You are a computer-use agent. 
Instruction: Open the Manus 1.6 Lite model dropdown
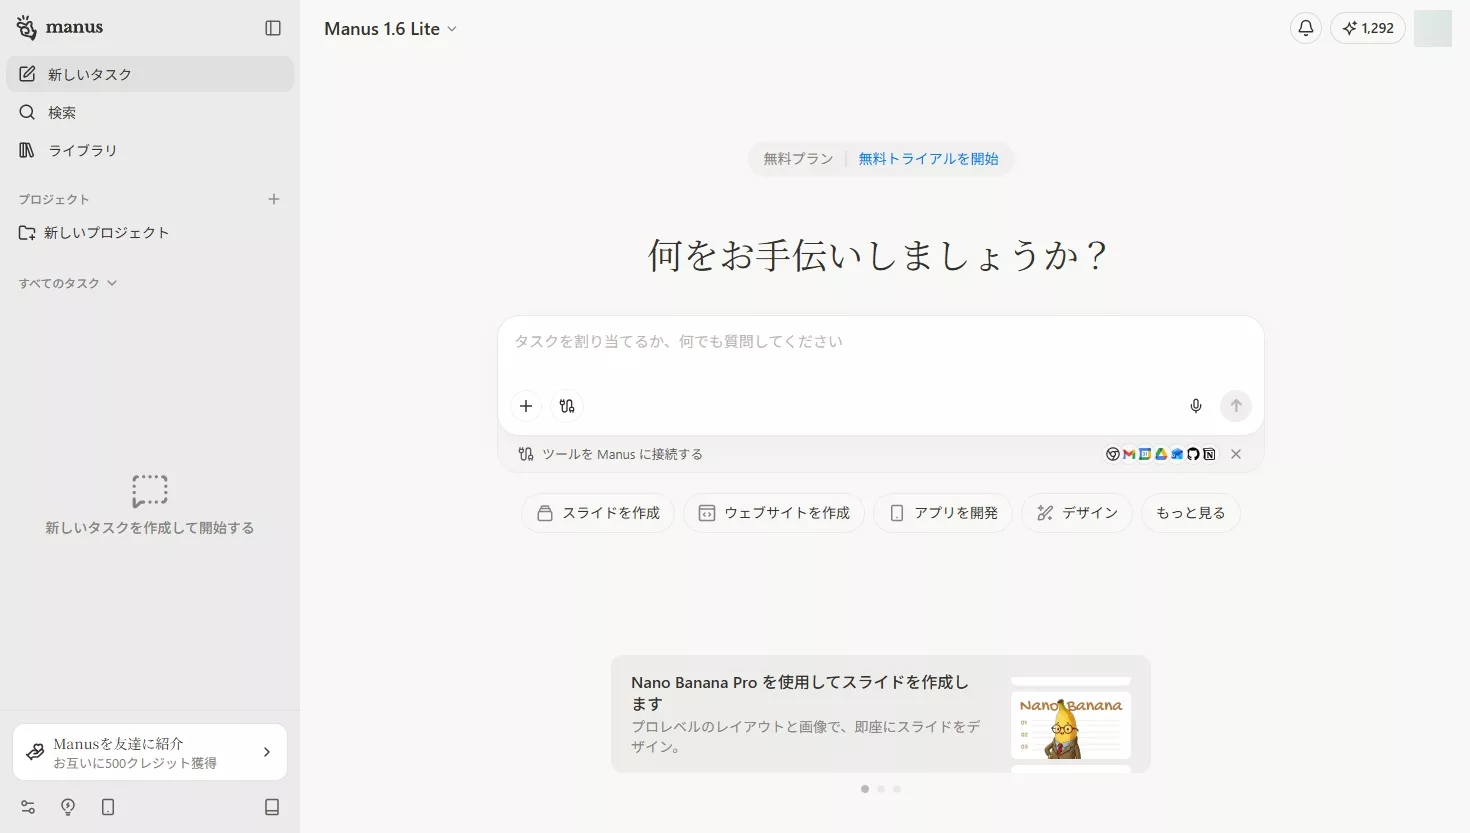(x=390, y=28)
